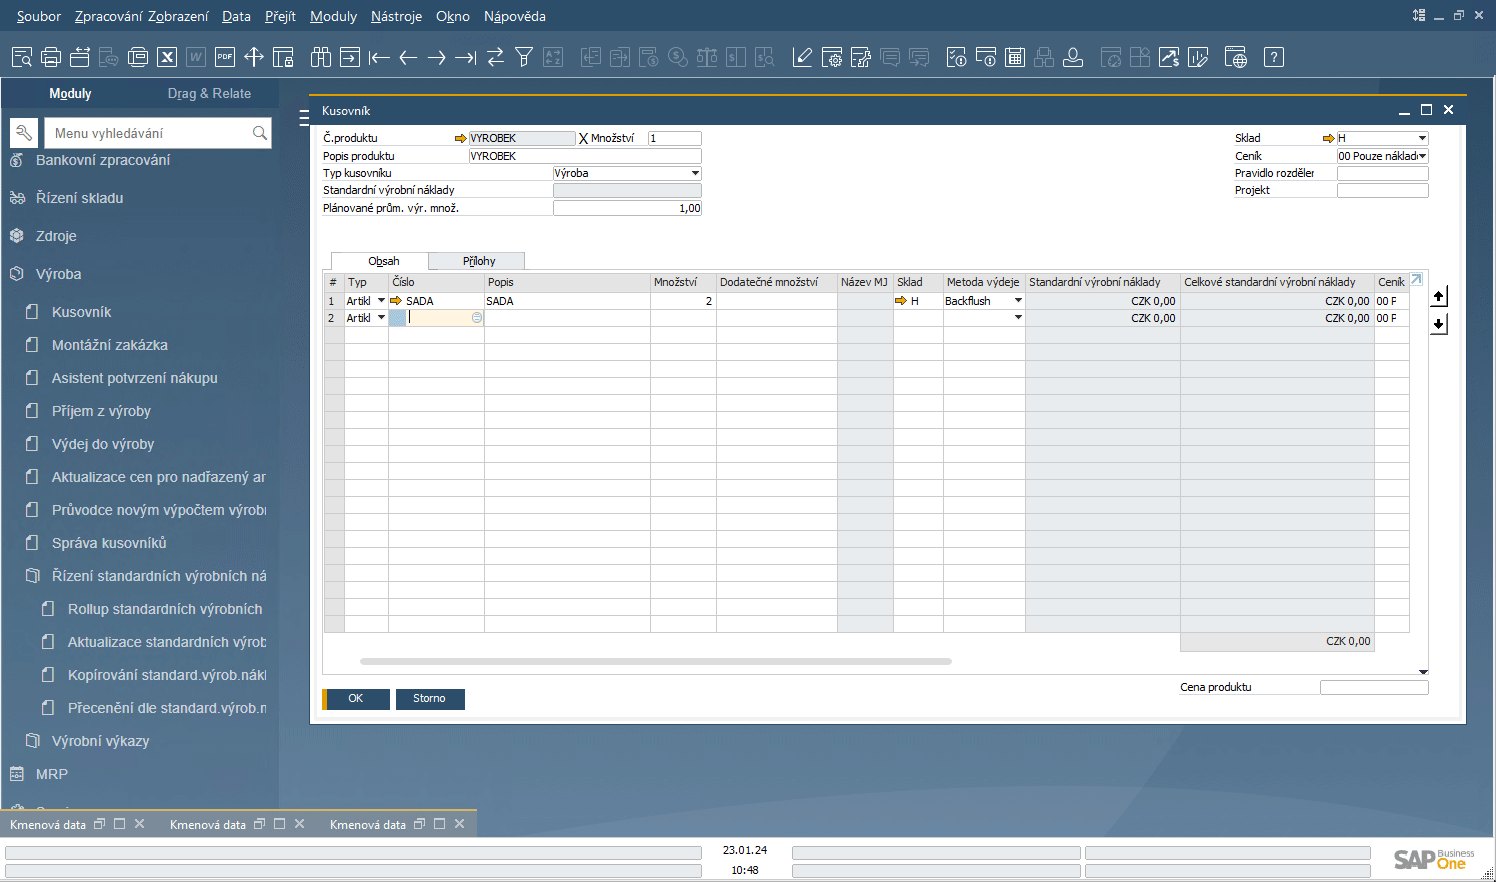Expand table with top-right corner icon

point(1416,280)
